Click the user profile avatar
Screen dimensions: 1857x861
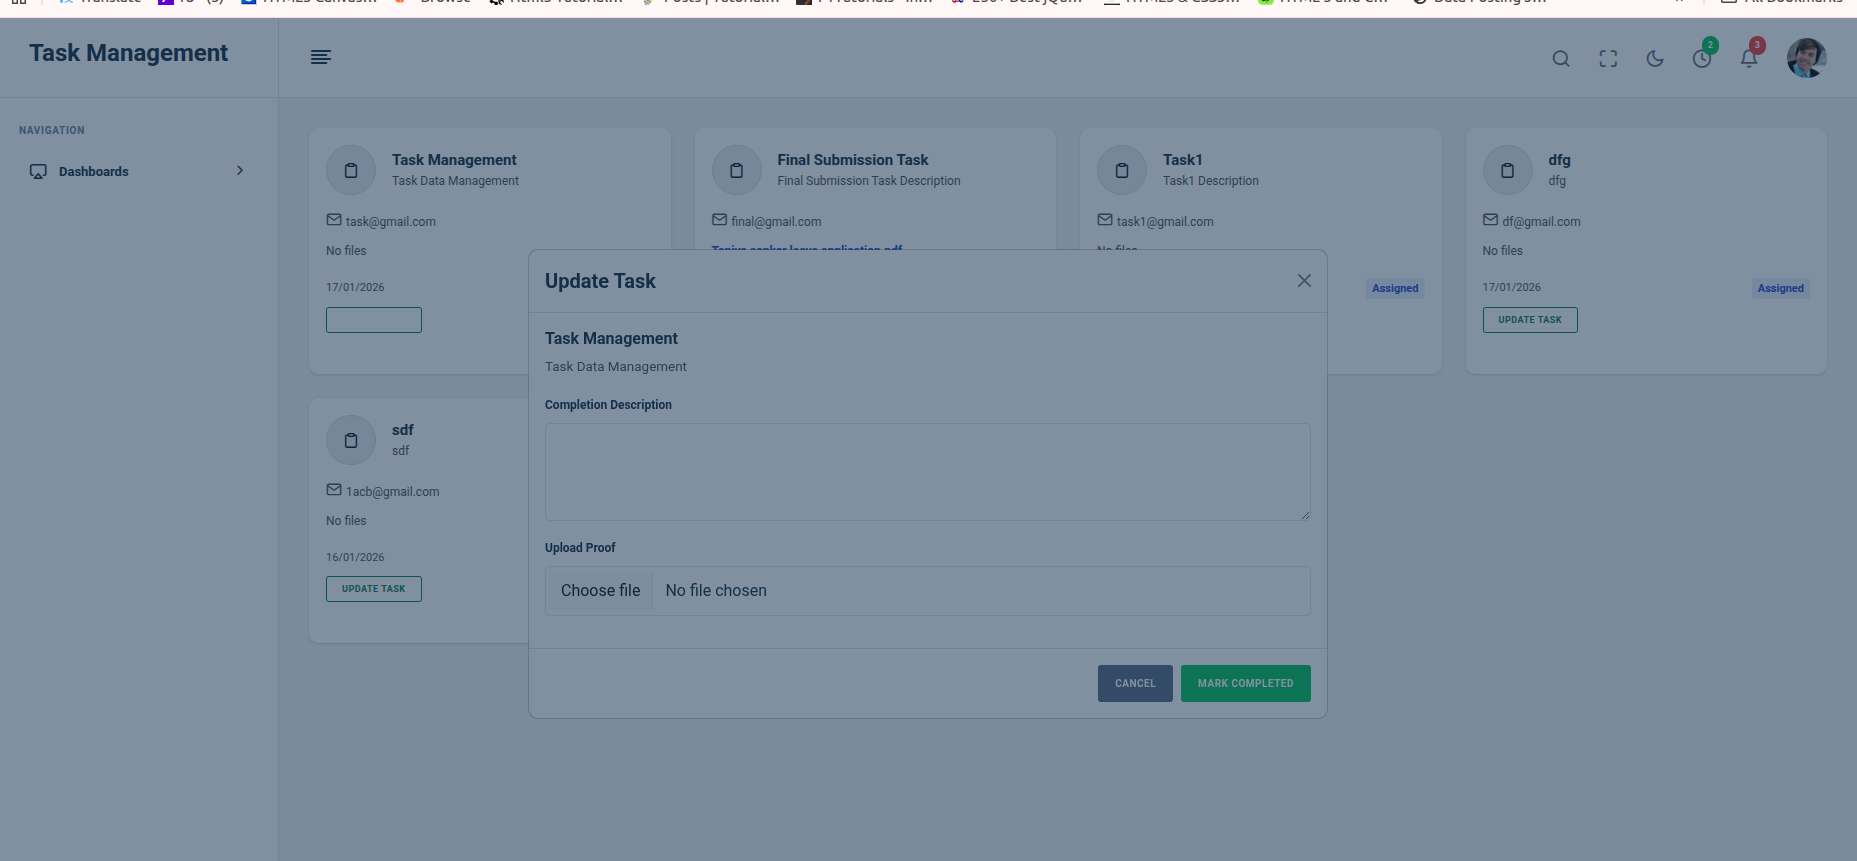point(1805,58)
